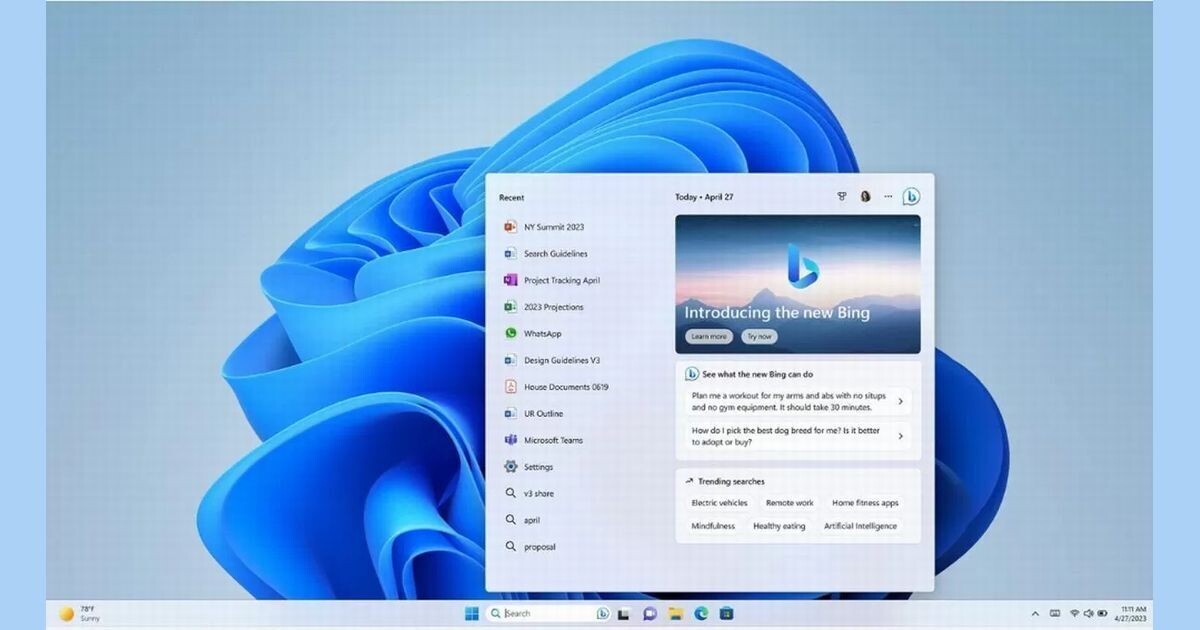Open the Bing chat icon in search panel header
Viewport: 1200px width, 630px height.
point(911,197)
